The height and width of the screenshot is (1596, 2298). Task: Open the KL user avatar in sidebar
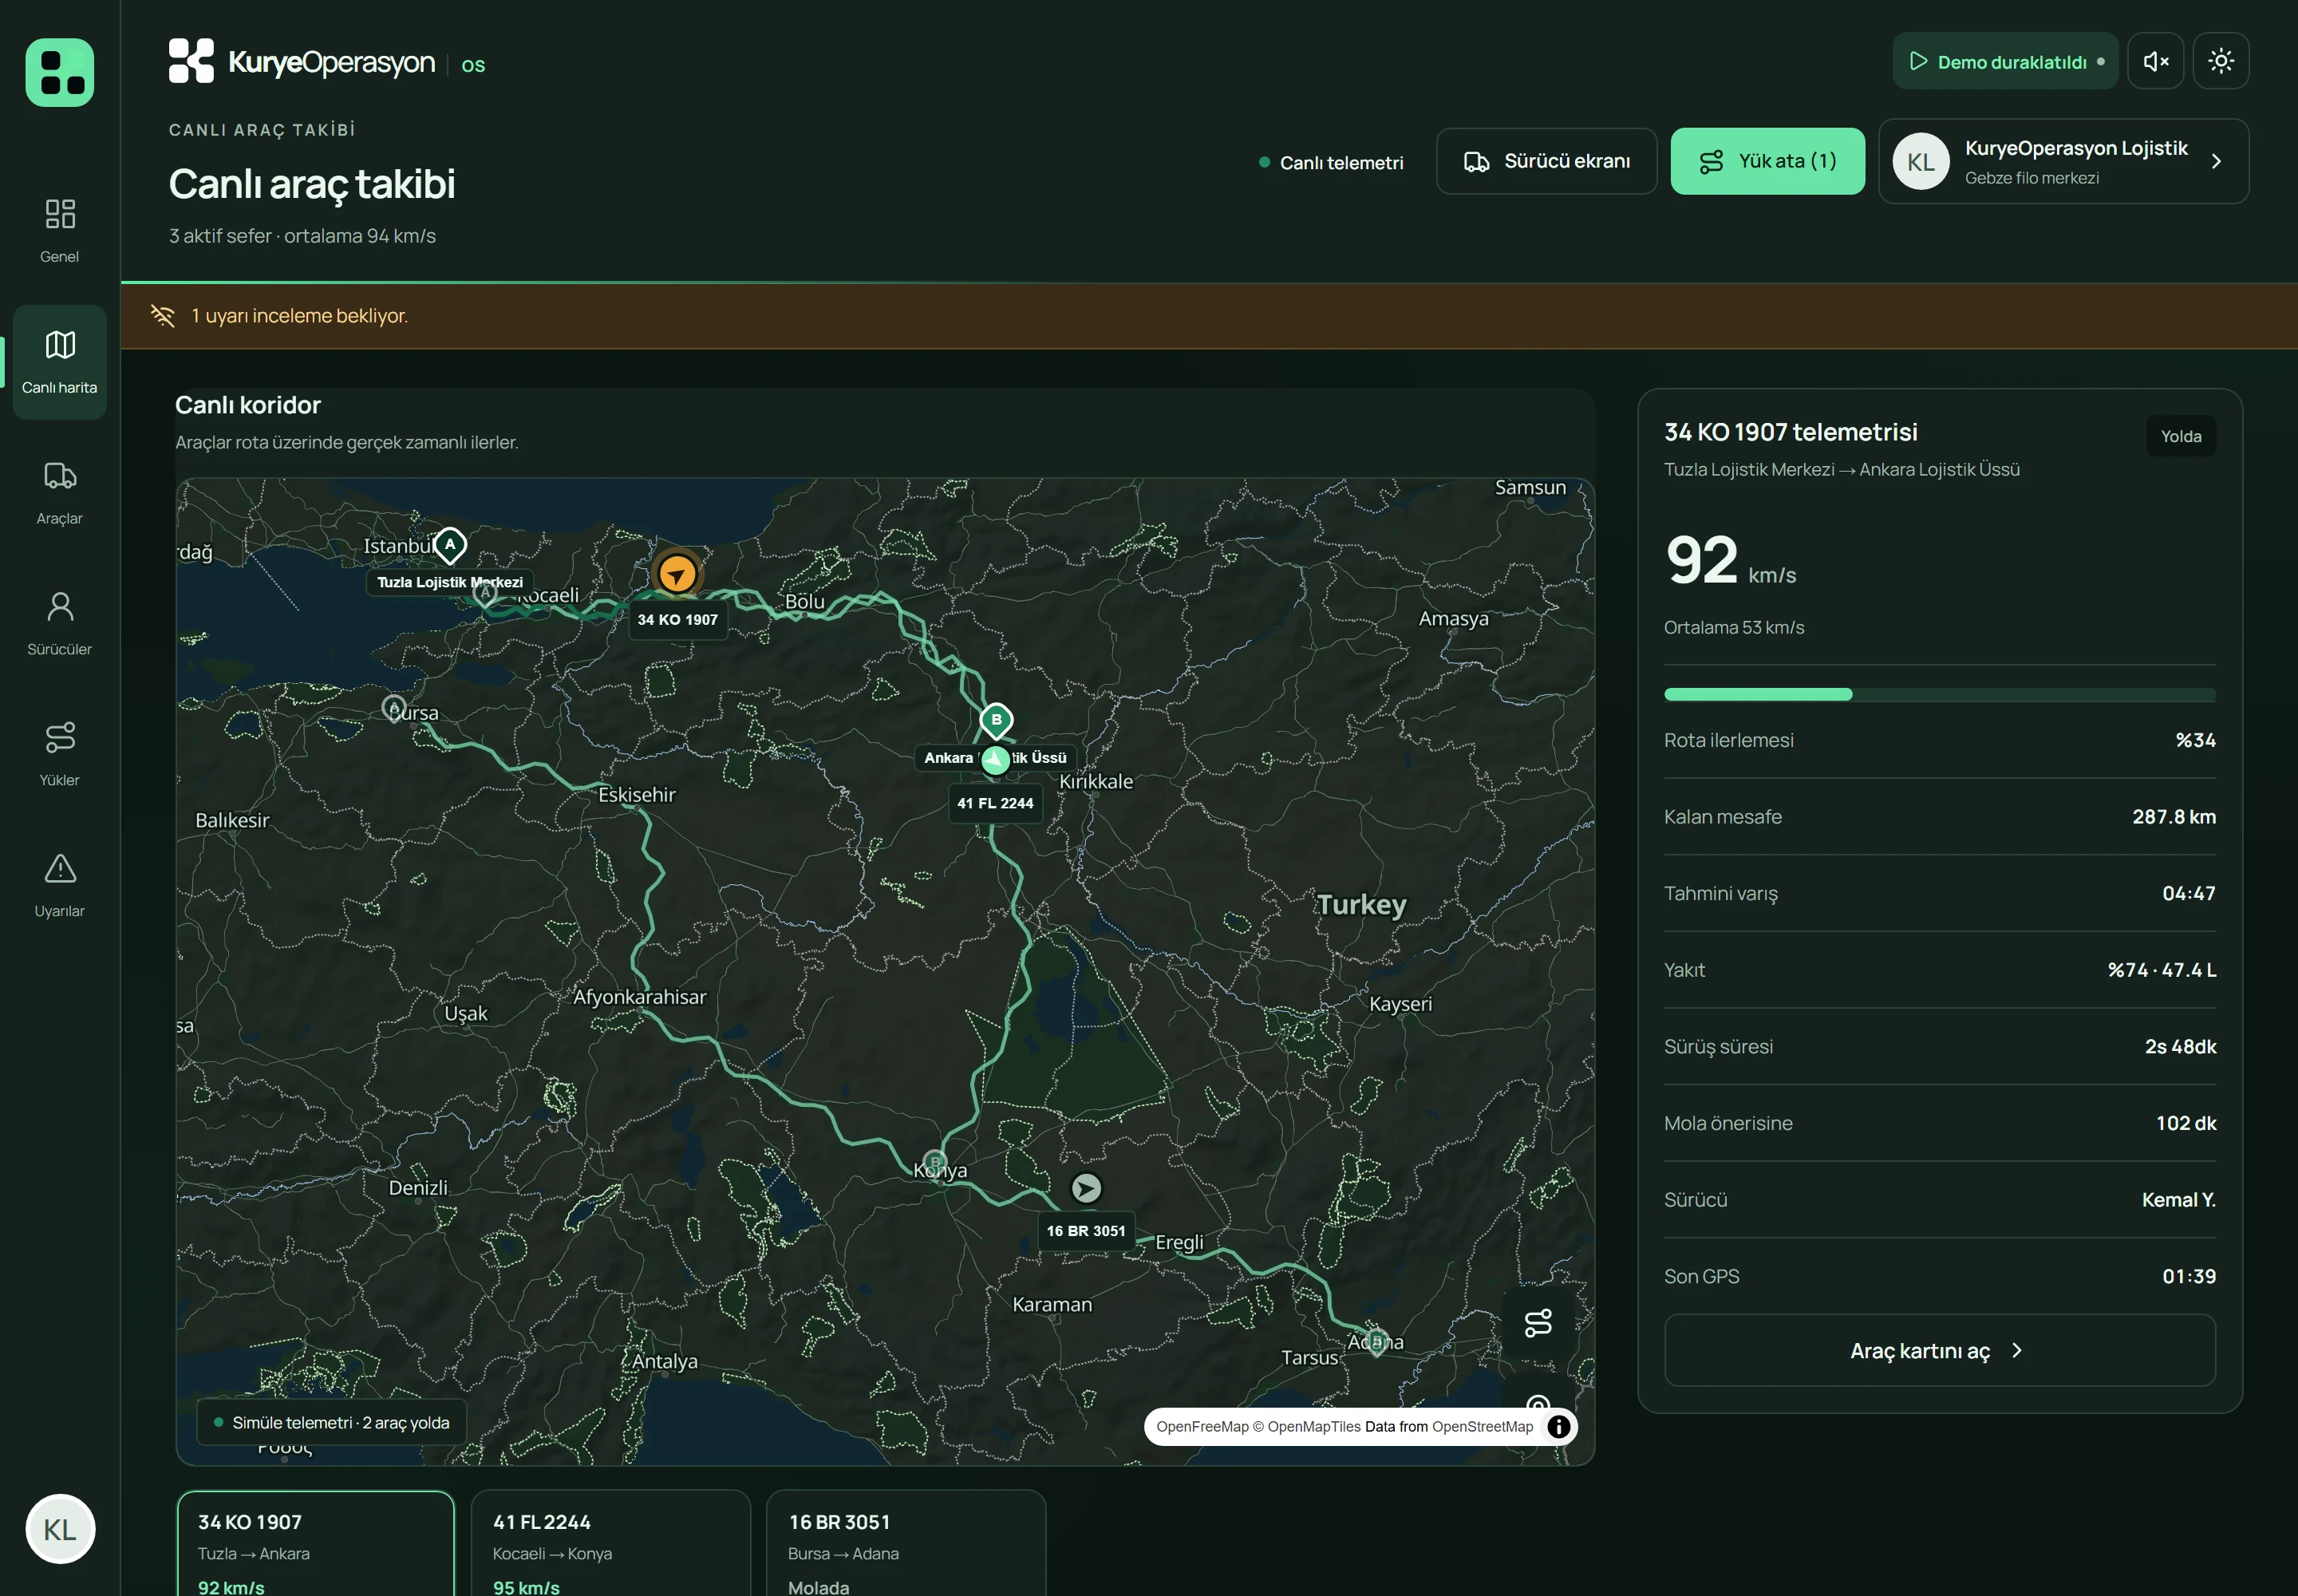pos(60,1529)
